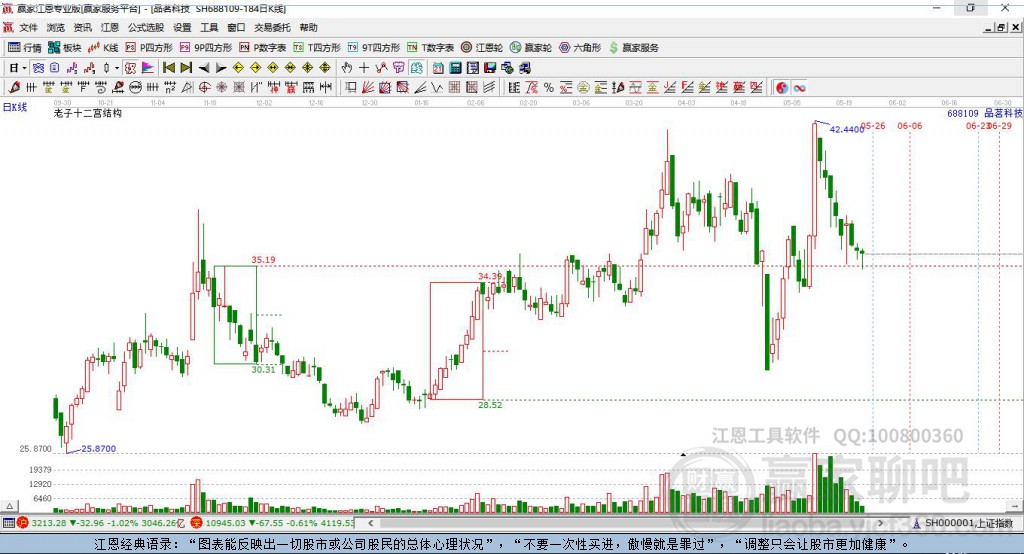The image size is (1024, 554).
Task: Click the 35.19 price label
Action: tap(263, 259)
